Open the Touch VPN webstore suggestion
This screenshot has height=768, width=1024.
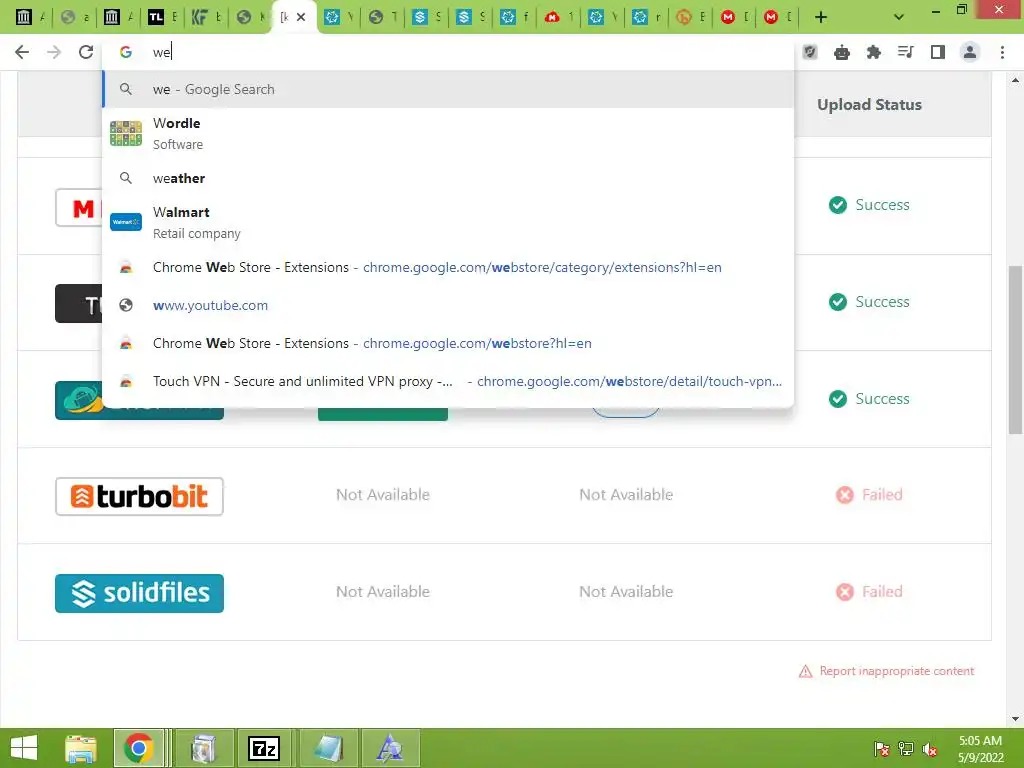pos(448,381)
